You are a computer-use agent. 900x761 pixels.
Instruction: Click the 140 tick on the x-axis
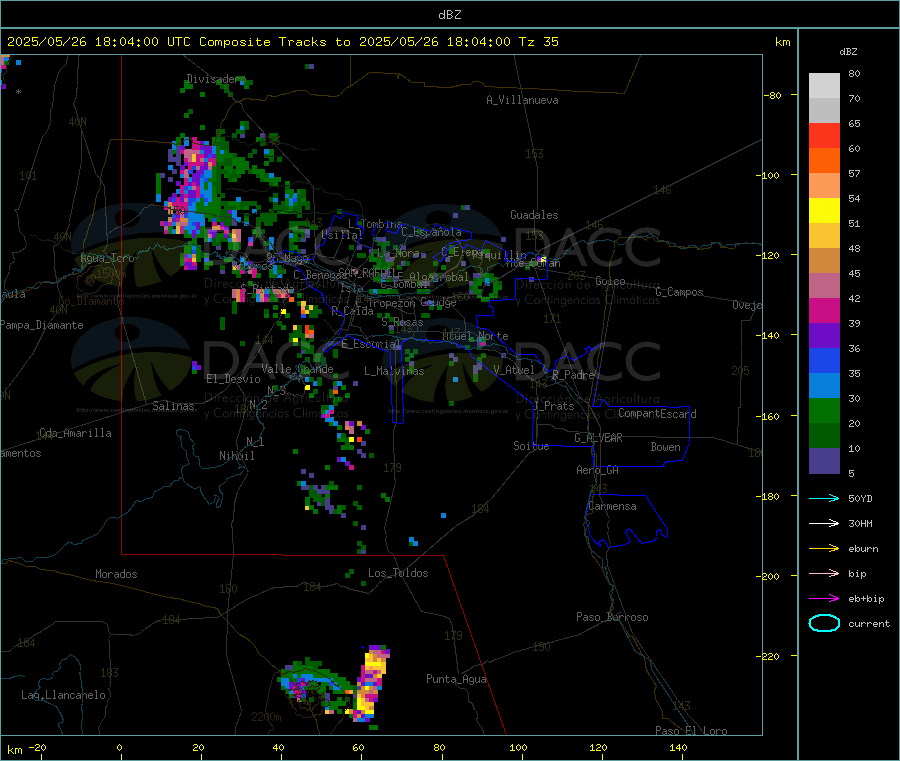pyautogui.click(x=678, y=747)
